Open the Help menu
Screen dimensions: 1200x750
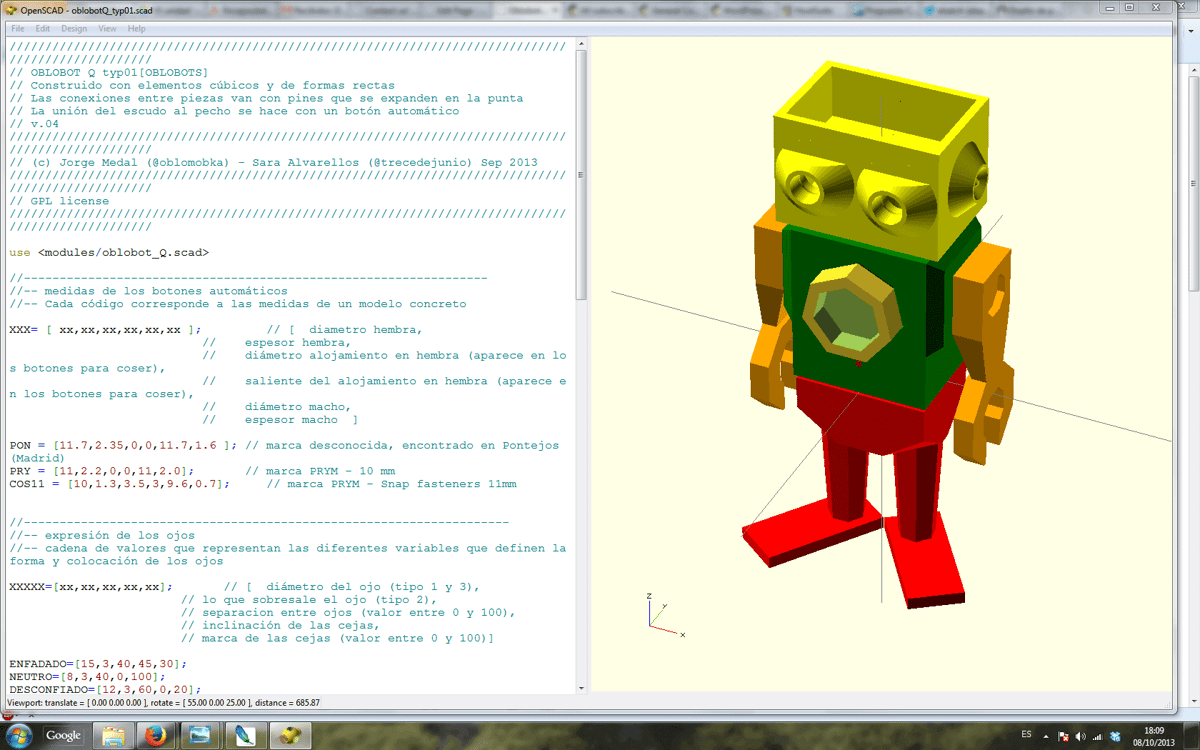136,29
